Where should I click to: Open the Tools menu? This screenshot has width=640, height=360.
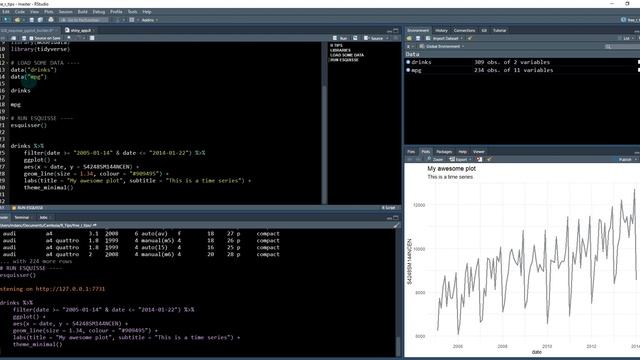[x=132, y=12]
